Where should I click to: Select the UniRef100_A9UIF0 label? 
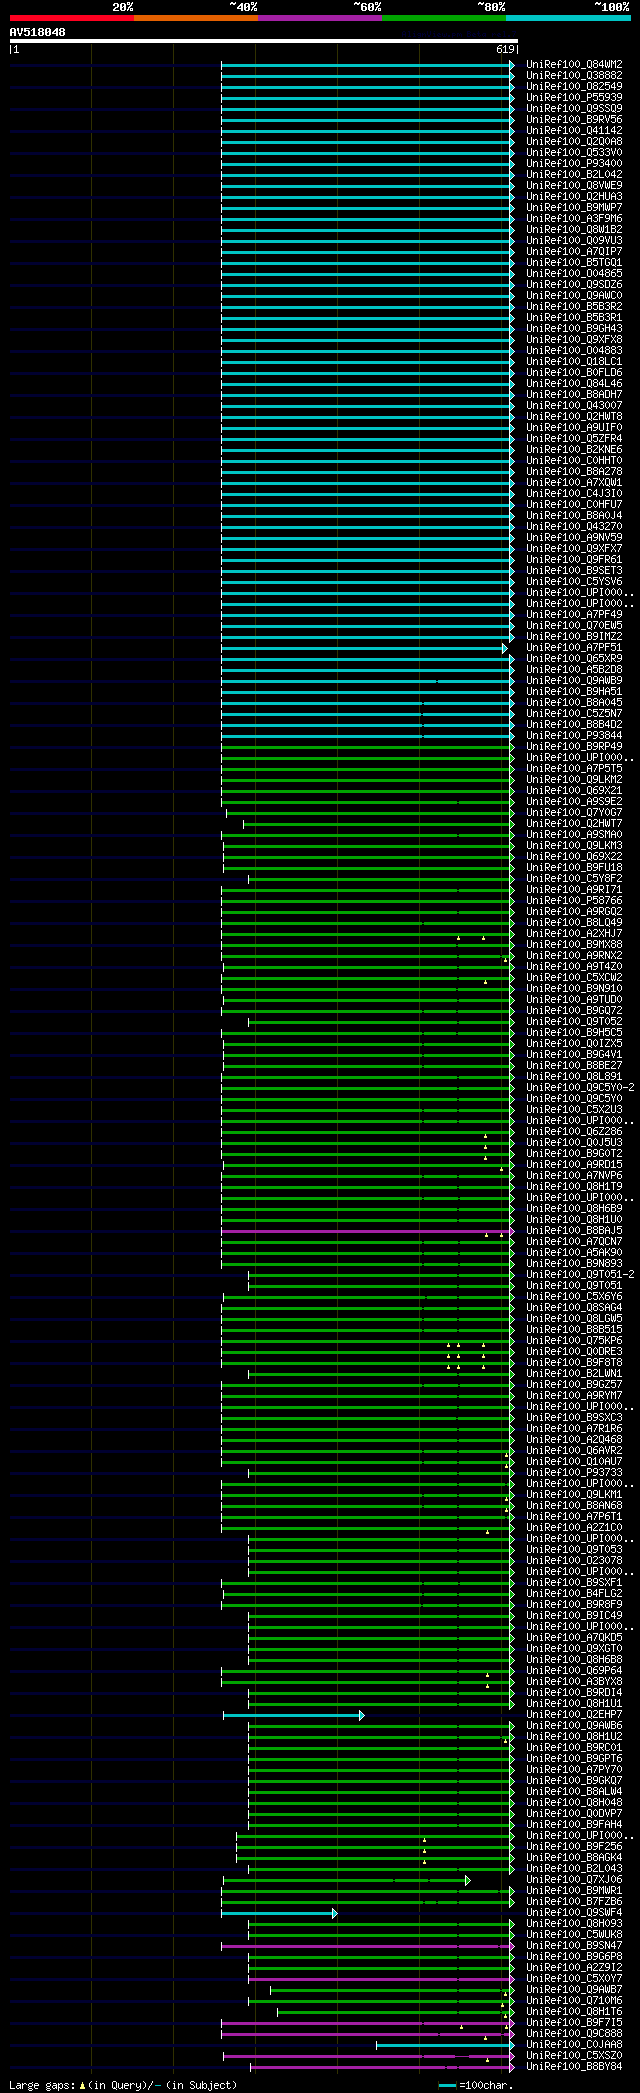tap(574, 428)
